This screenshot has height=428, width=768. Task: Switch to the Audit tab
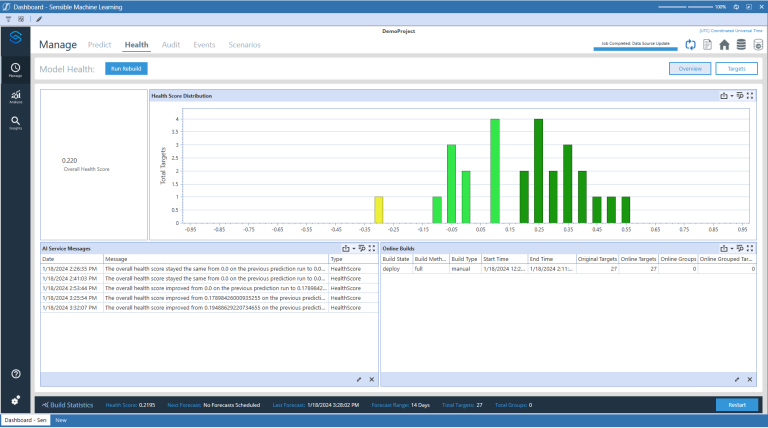[170, 45]
